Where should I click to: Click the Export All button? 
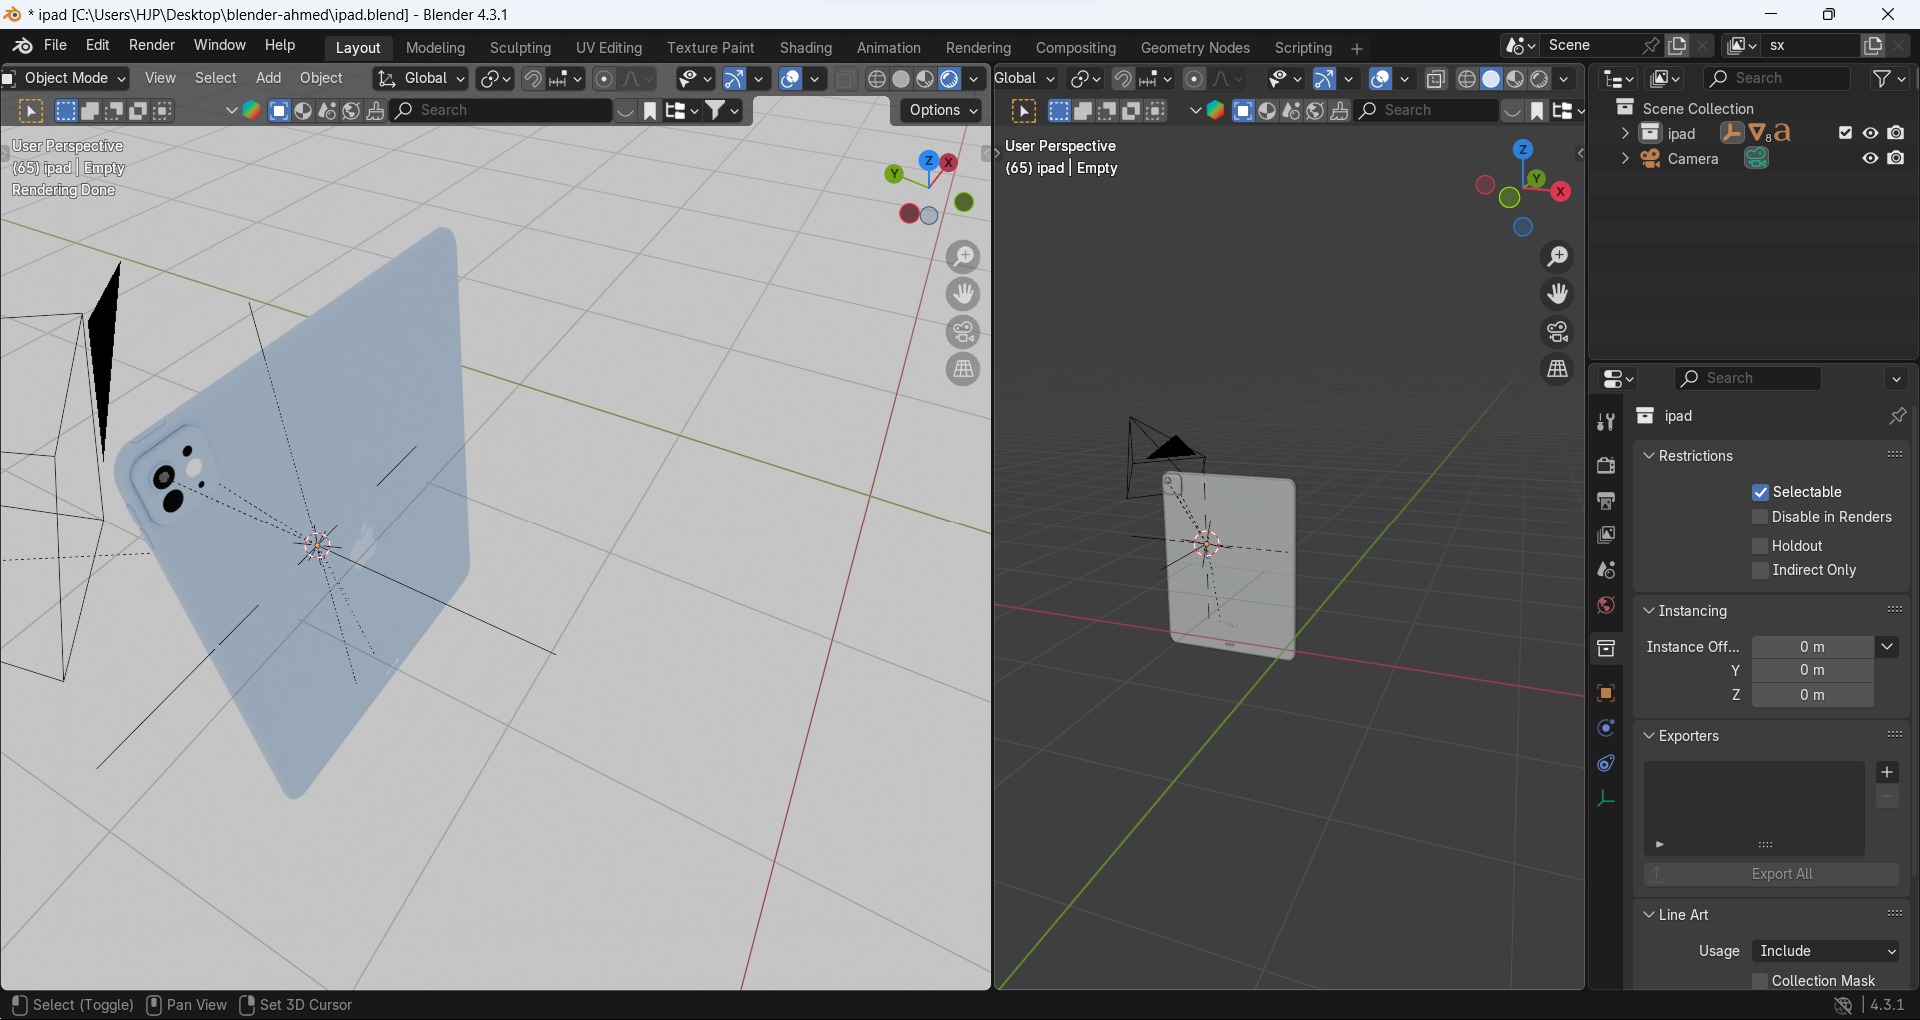1772,875
